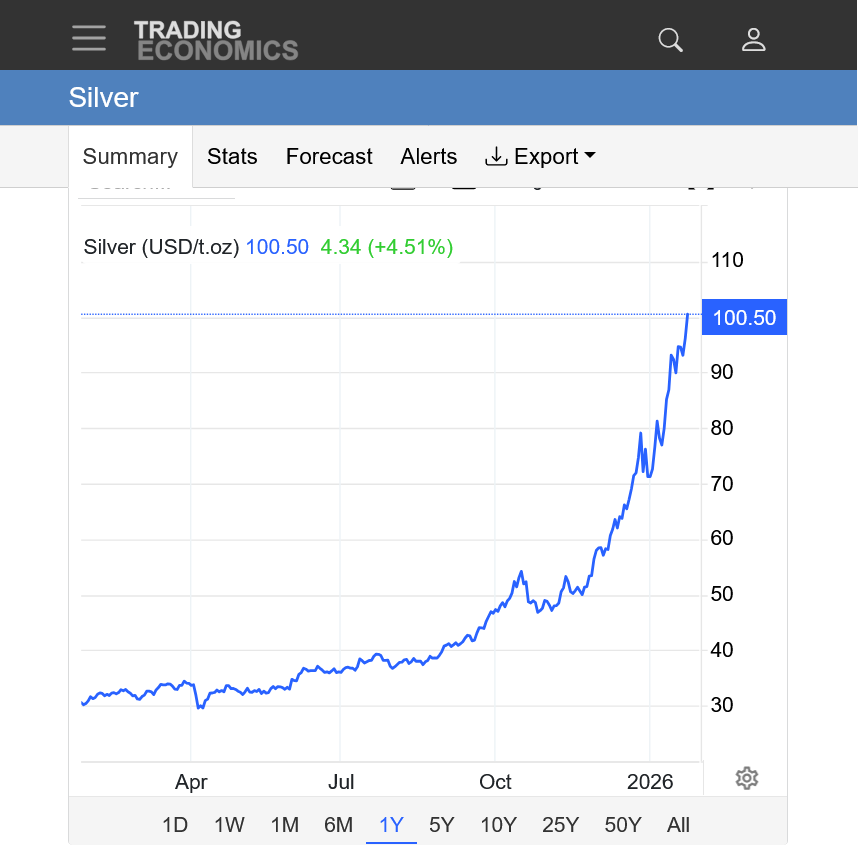Viewport: 858px width, 863px height.
Task: Click the Trading Economics logo
Action: coord(216,40)
